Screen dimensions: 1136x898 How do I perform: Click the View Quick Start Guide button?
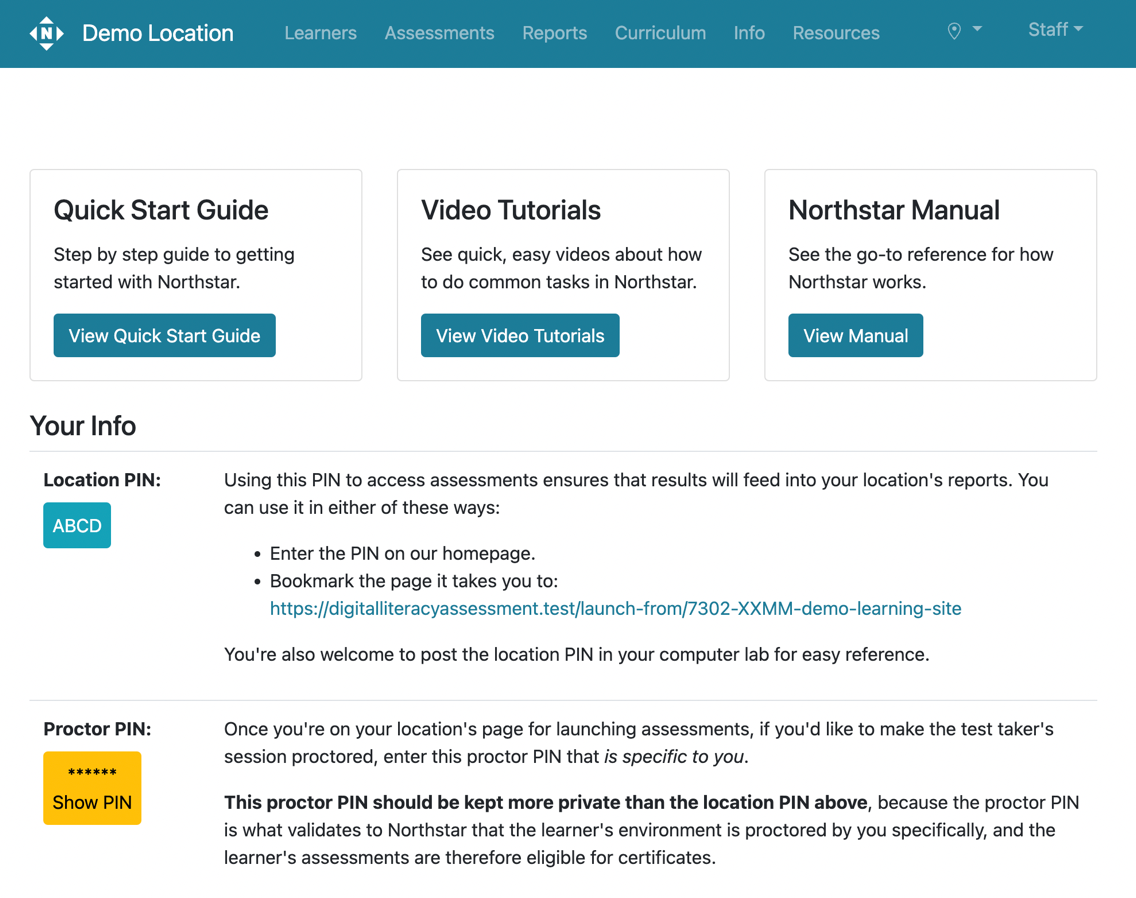(x=164, y=336)
